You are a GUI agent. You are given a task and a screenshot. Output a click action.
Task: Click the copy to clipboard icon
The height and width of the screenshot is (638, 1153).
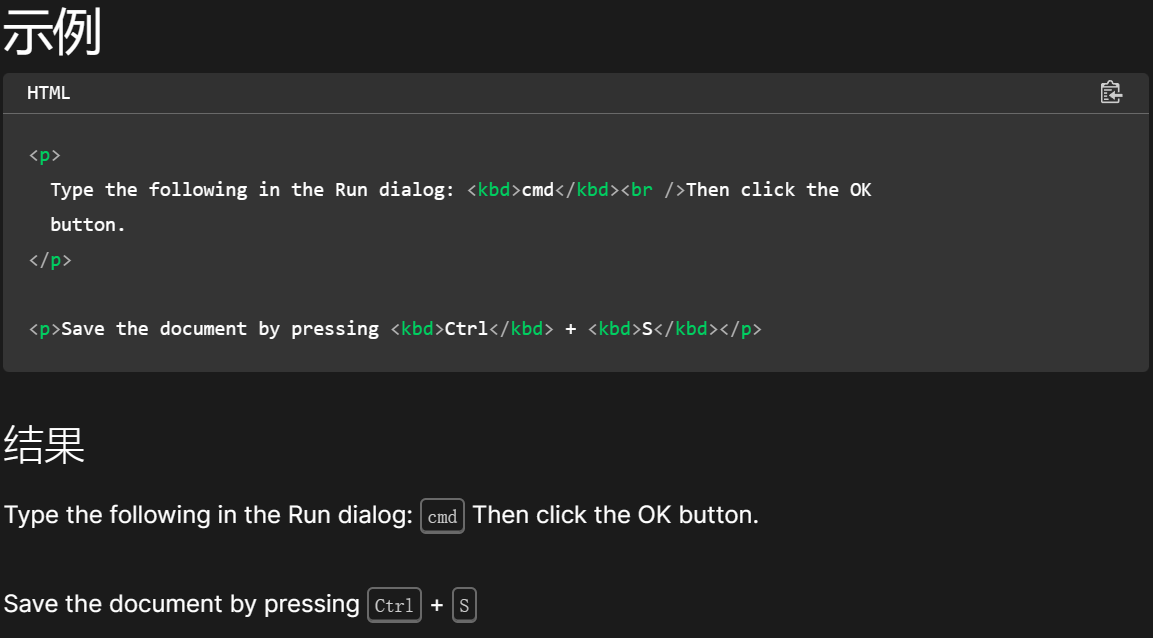coord(1110,93)
